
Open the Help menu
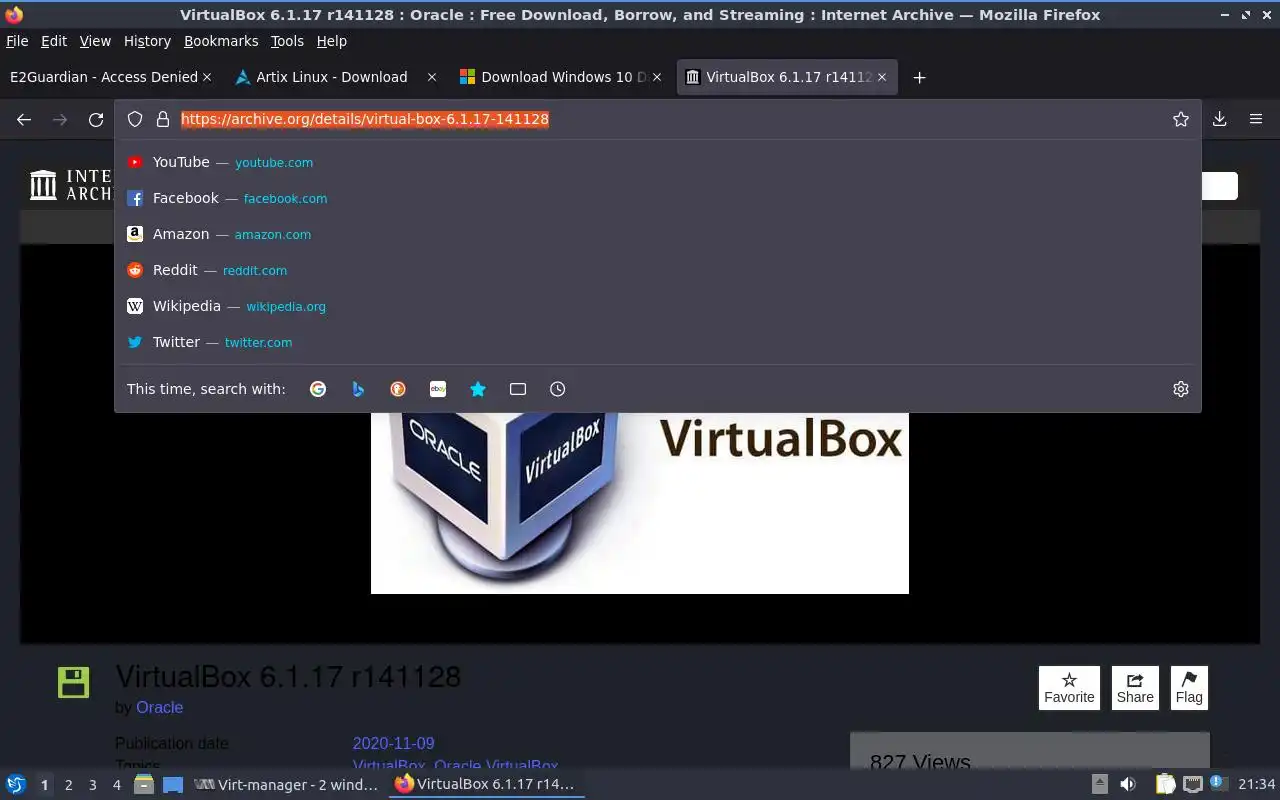click(x=332, y=41)
